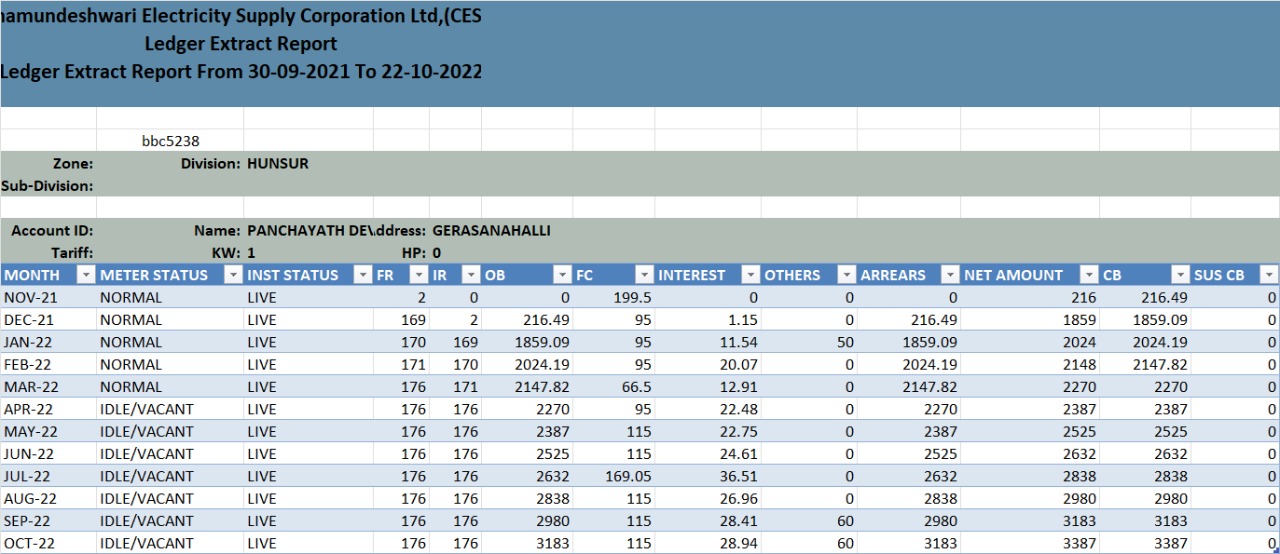Select the JUN-22 month cell

click(48, 454)
